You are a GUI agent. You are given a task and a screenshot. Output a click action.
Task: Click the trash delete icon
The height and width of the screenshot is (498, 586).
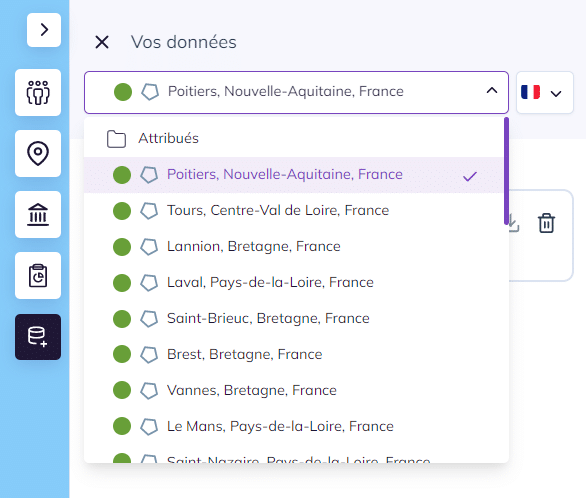click(x=546, y=223)
